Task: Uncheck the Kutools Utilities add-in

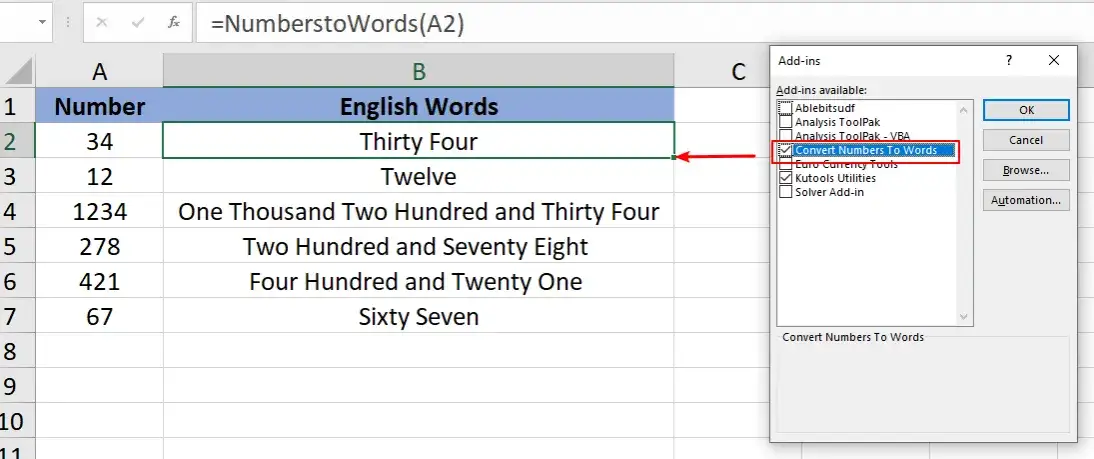Action: point(786,178)
